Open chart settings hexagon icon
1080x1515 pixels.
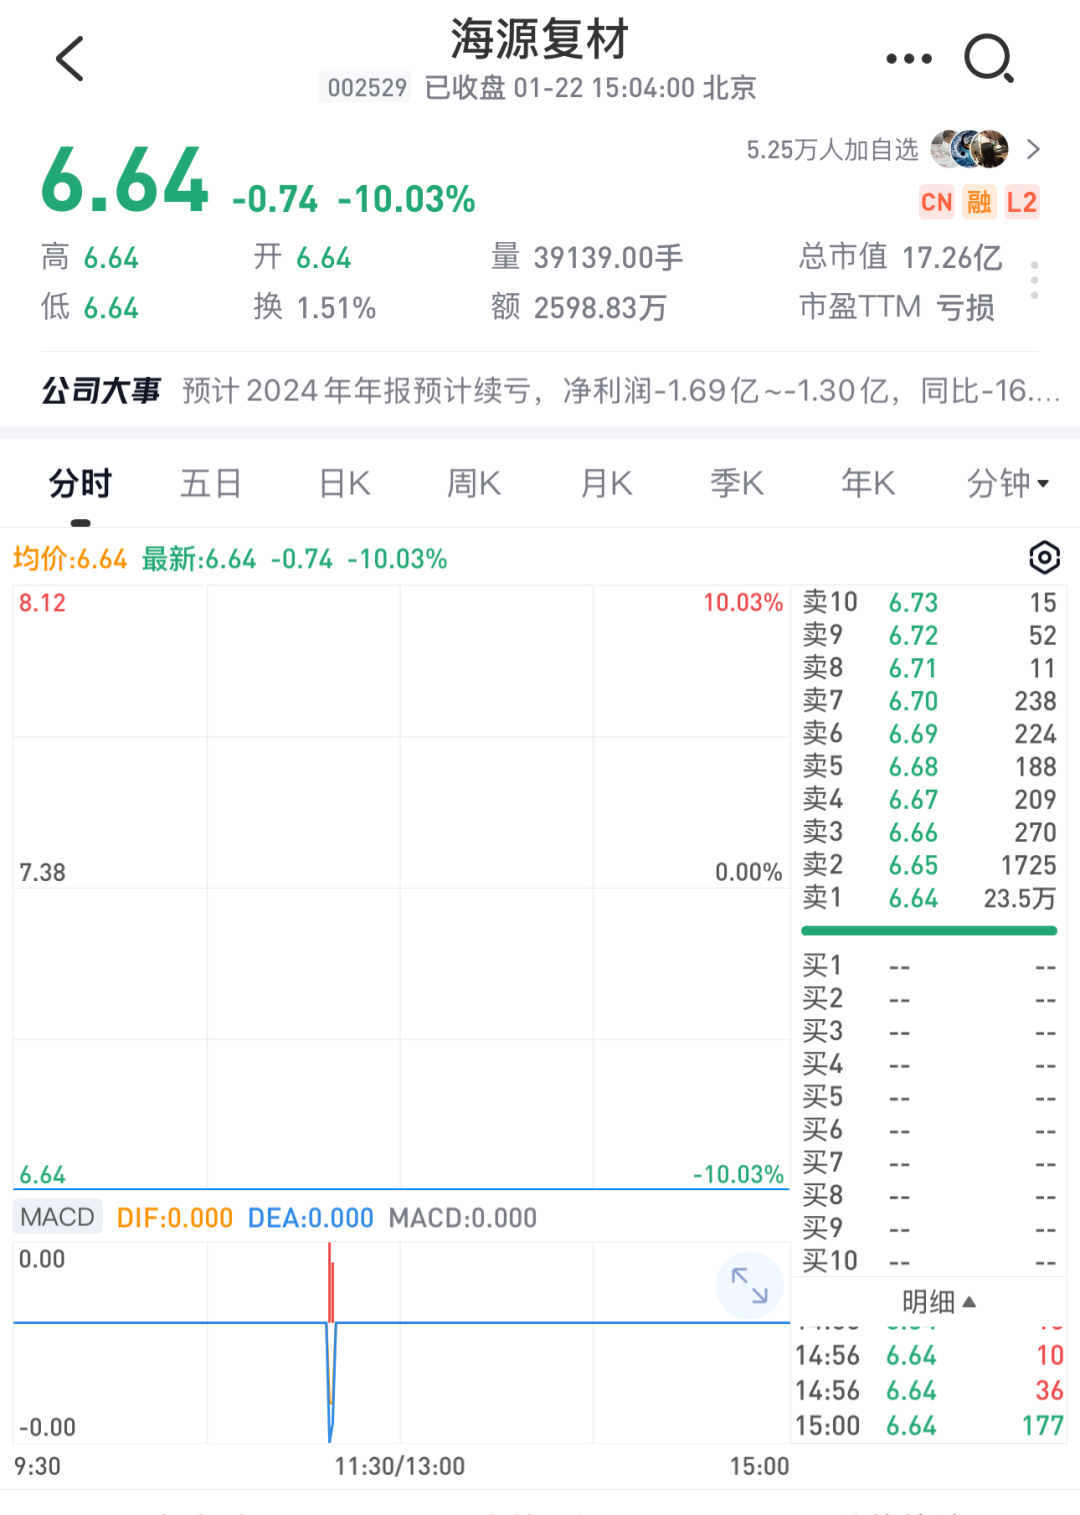tap(1044, 557)
